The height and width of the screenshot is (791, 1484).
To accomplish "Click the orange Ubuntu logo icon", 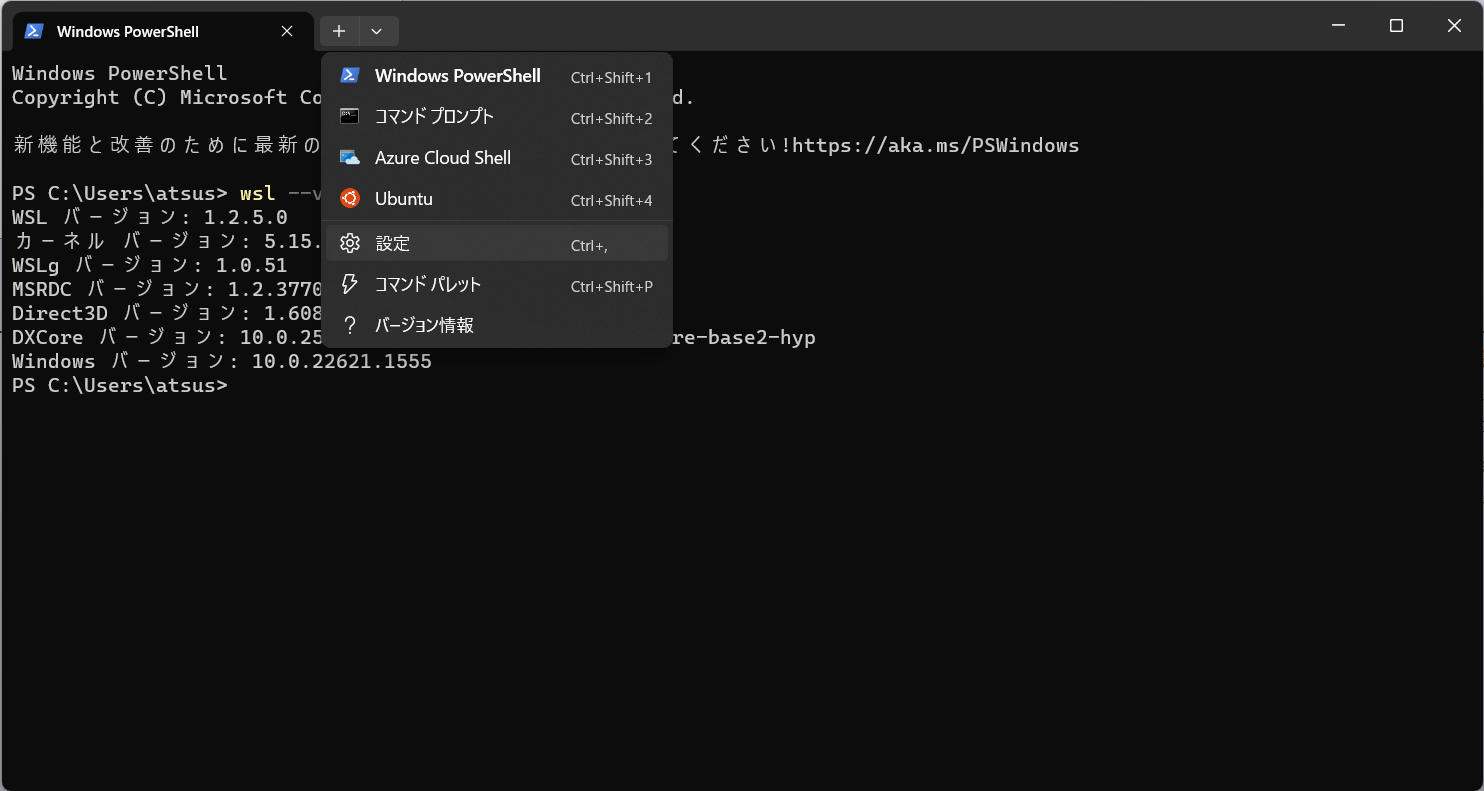I will [350, 199].
